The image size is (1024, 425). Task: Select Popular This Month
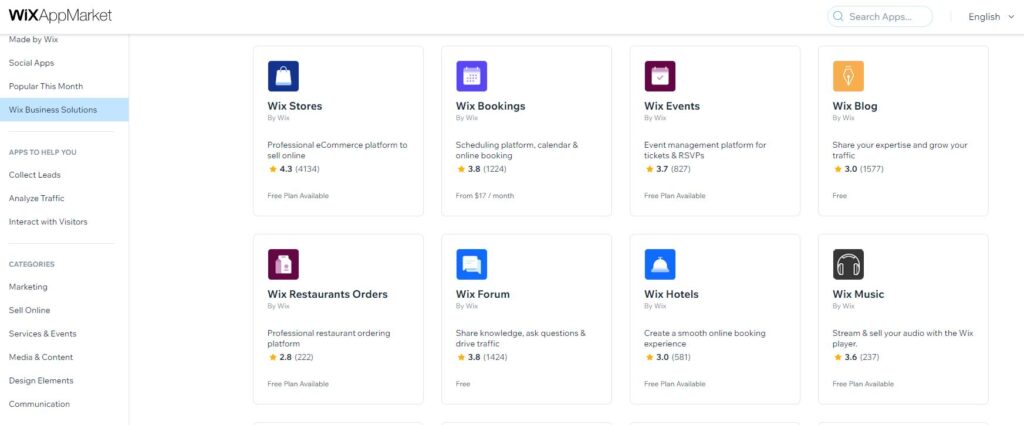pyautogui.click(x=46, y=86)
